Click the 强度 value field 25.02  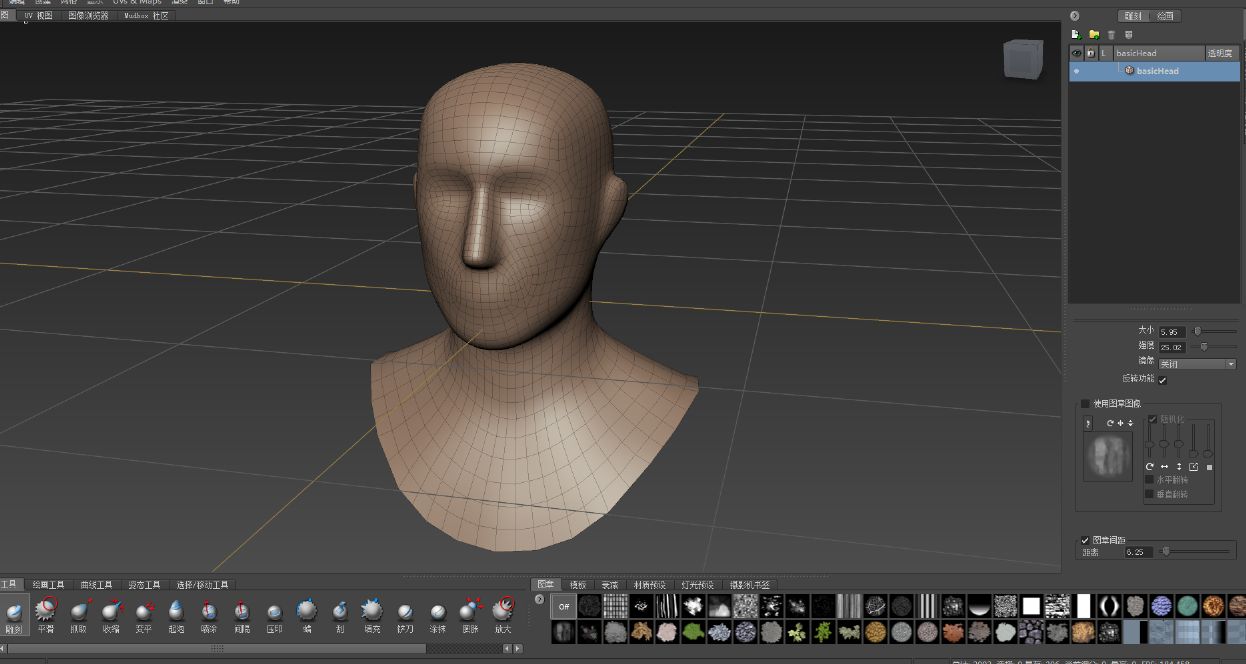tap(1172, 347)
